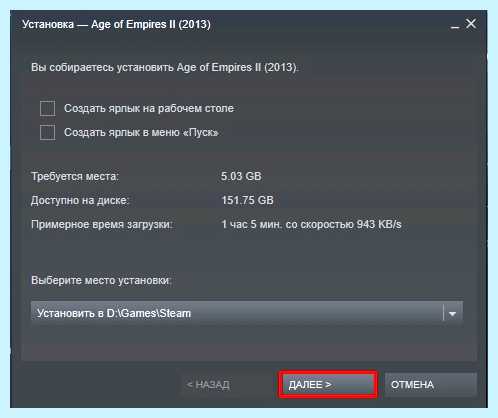Enable the desktop shortcut checkbox

48,108
